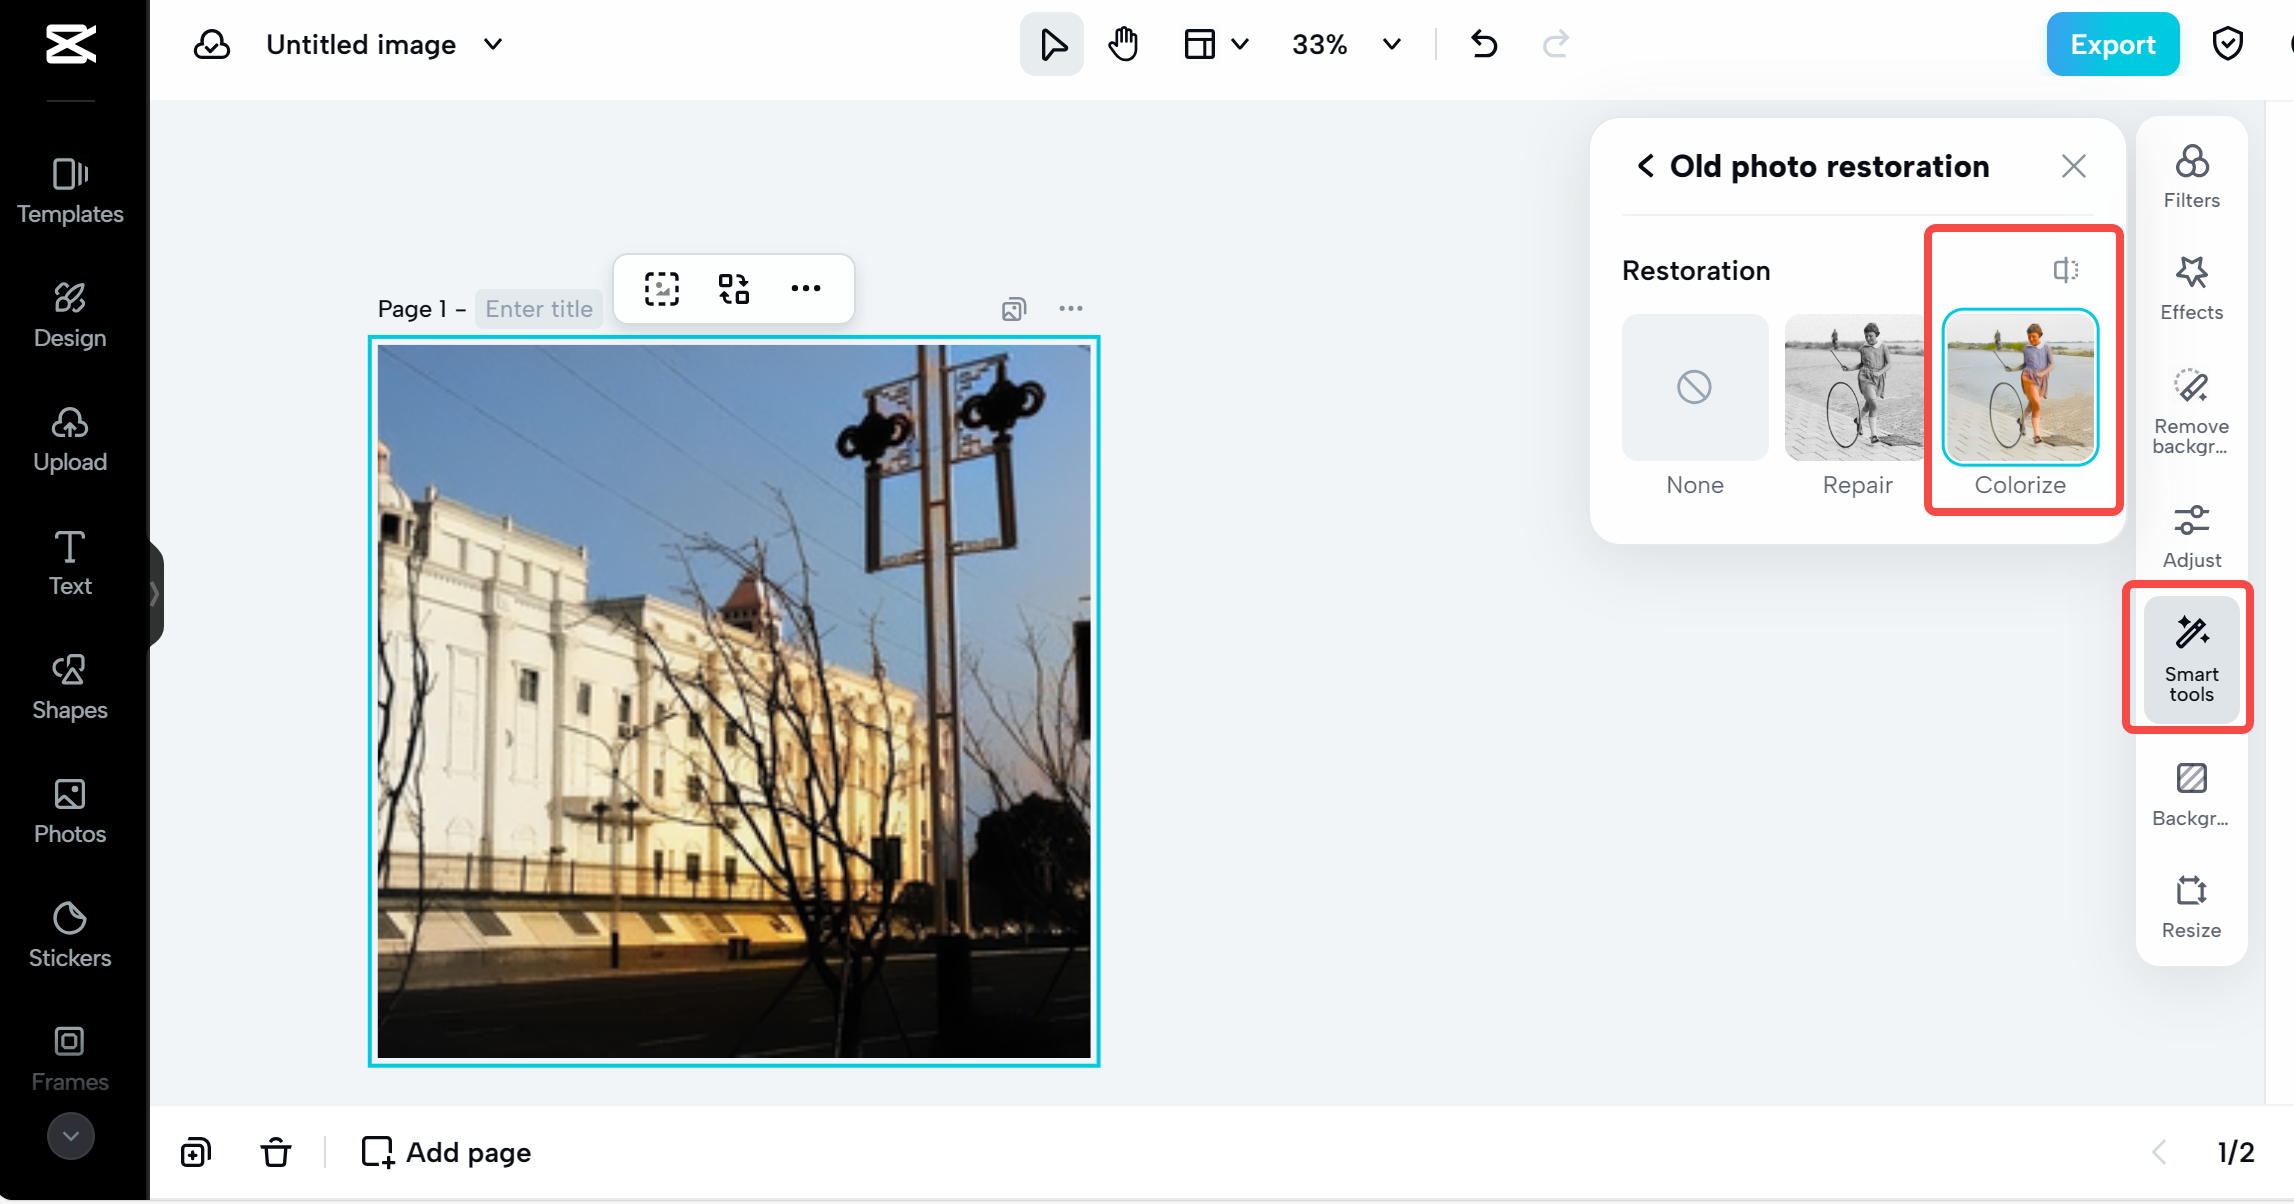Select Remove background tool
Image resolution: width=2294 pixels, height=1204 pixels.
2191,410
